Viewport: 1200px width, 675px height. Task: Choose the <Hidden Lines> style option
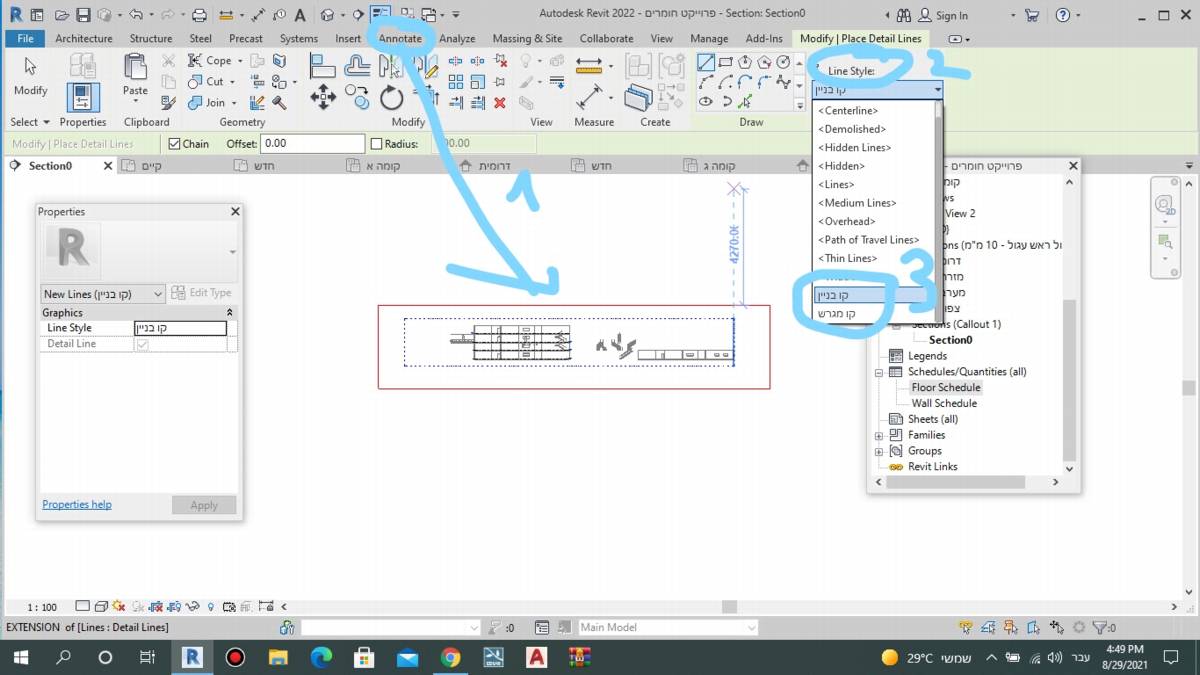point(854,148)
